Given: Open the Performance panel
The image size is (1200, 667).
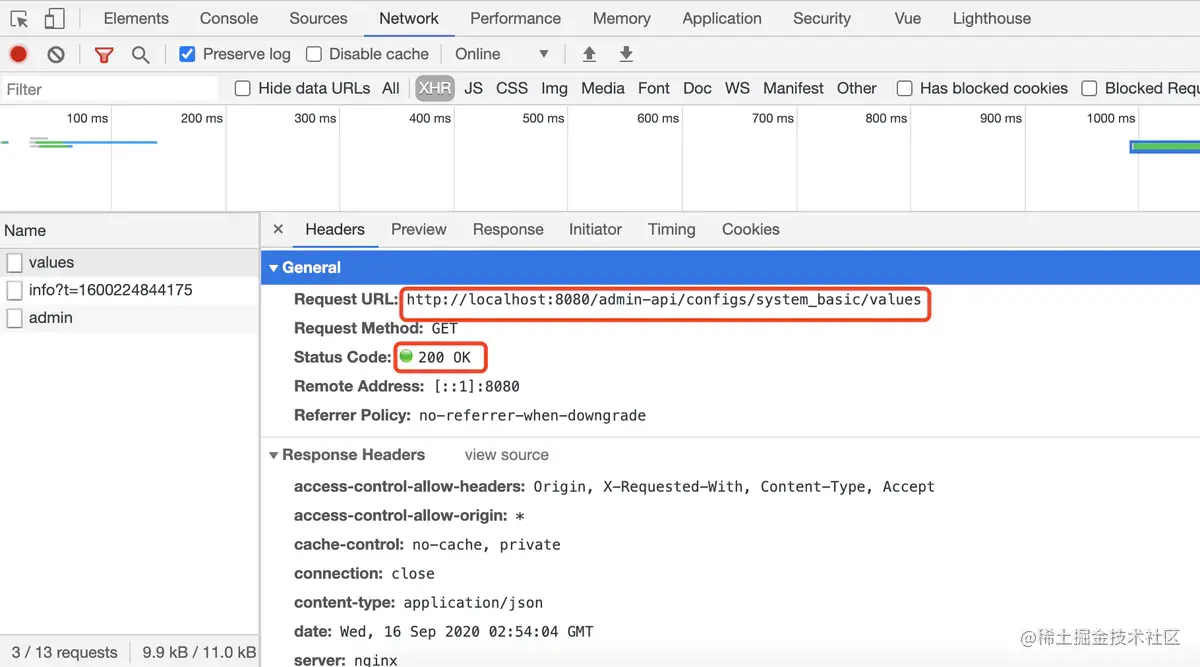Looking at the screenshot, I should [516, 18].
